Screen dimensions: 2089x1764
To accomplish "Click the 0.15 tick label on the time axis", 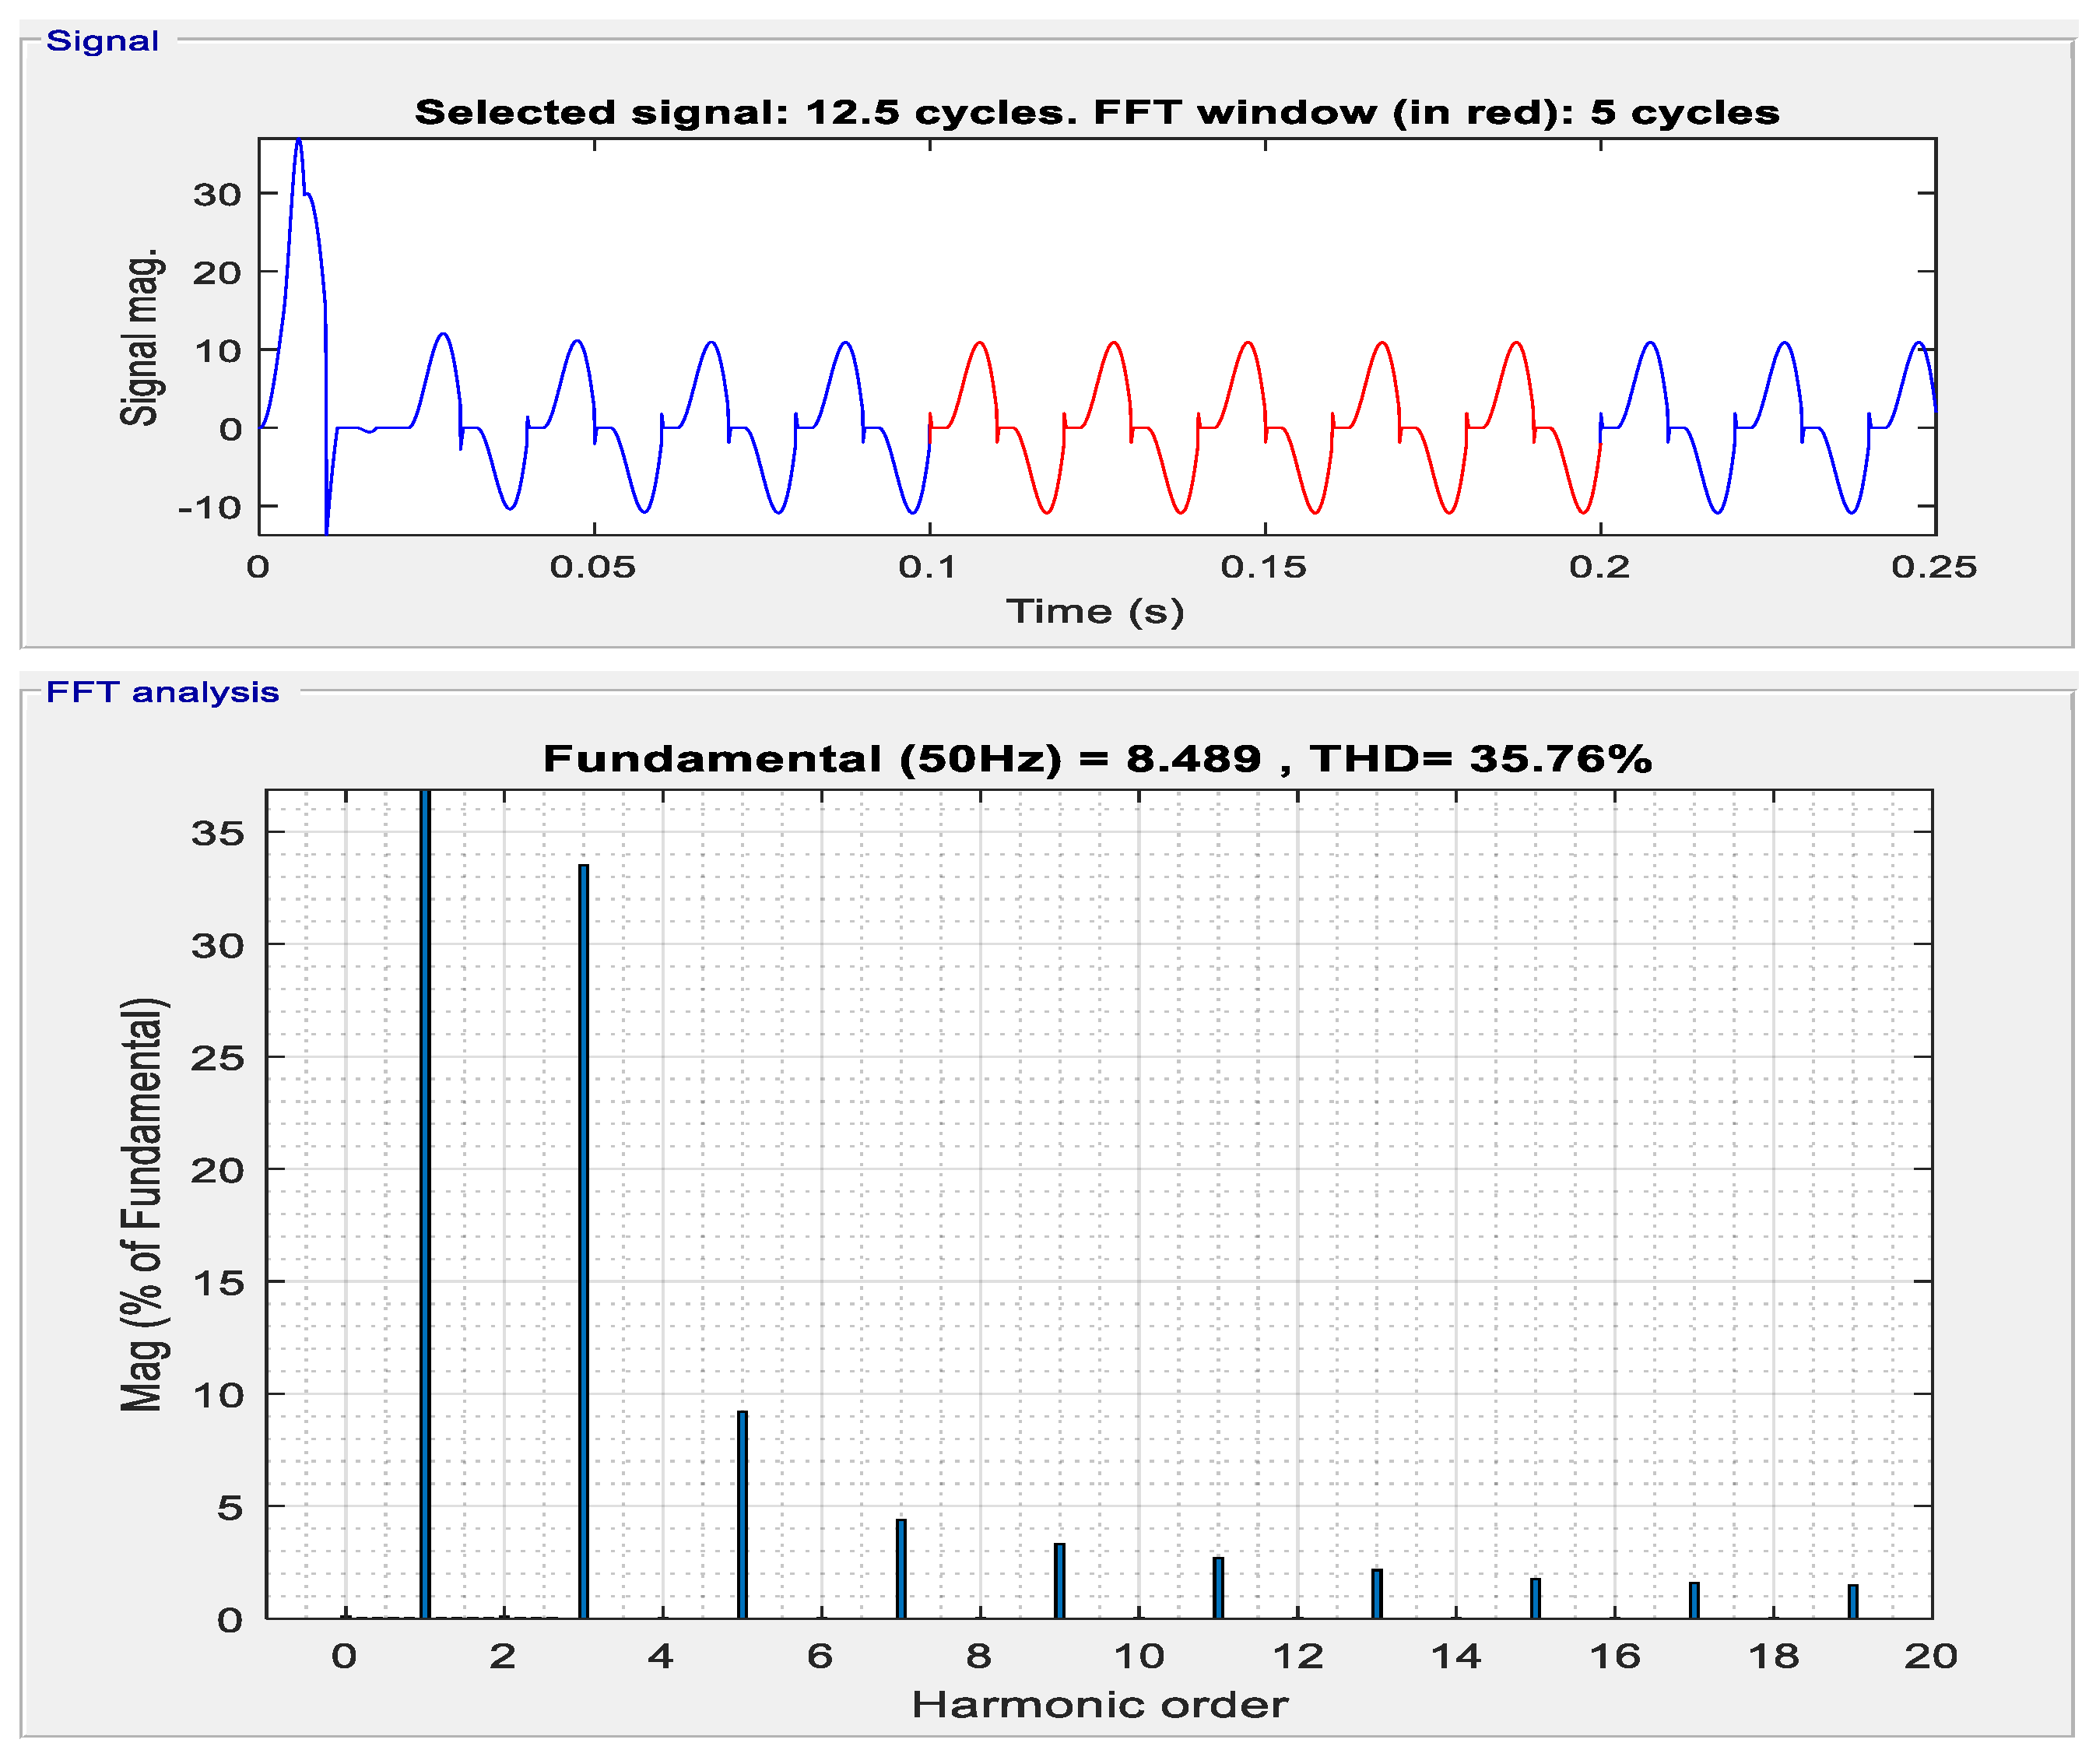I will [1264, 568].
